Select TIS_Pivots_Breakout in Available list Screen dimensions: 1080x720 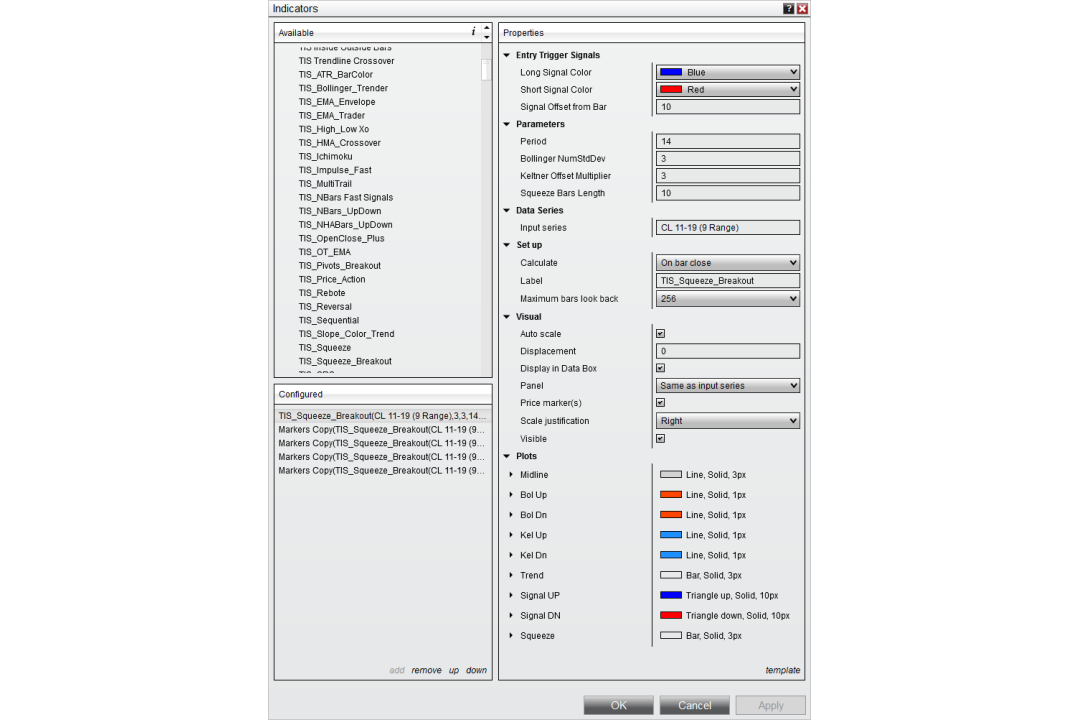[340, 265]
